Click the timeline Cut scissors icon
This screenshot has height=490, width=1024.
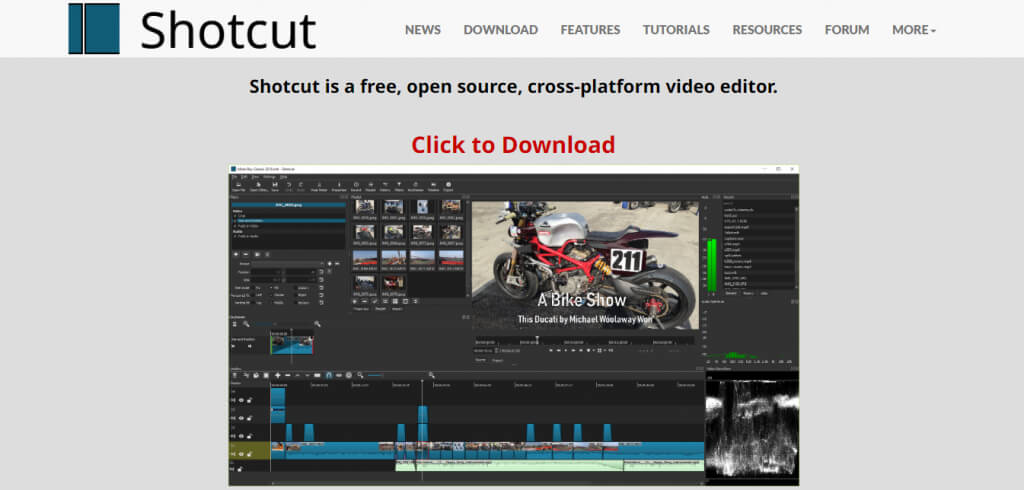246,376
